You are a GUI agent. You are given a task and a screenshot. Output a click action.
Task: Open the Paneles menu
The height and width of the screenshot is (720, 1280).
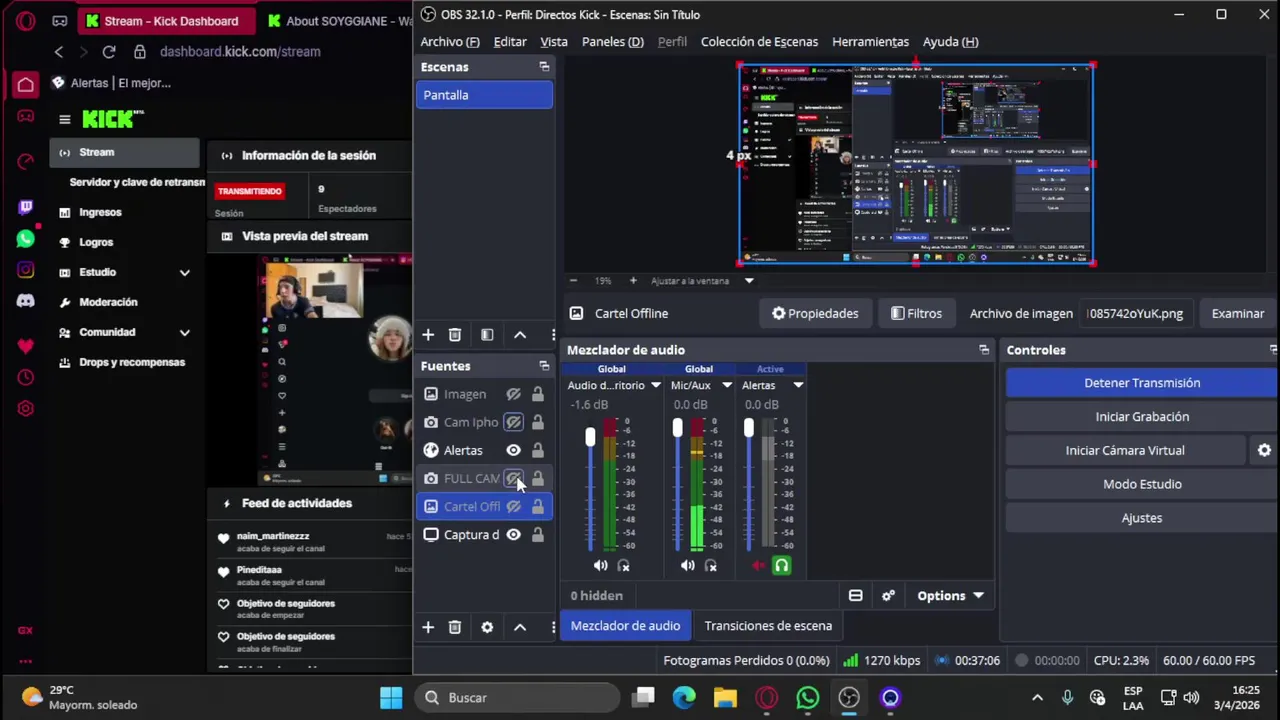[613, 42]
